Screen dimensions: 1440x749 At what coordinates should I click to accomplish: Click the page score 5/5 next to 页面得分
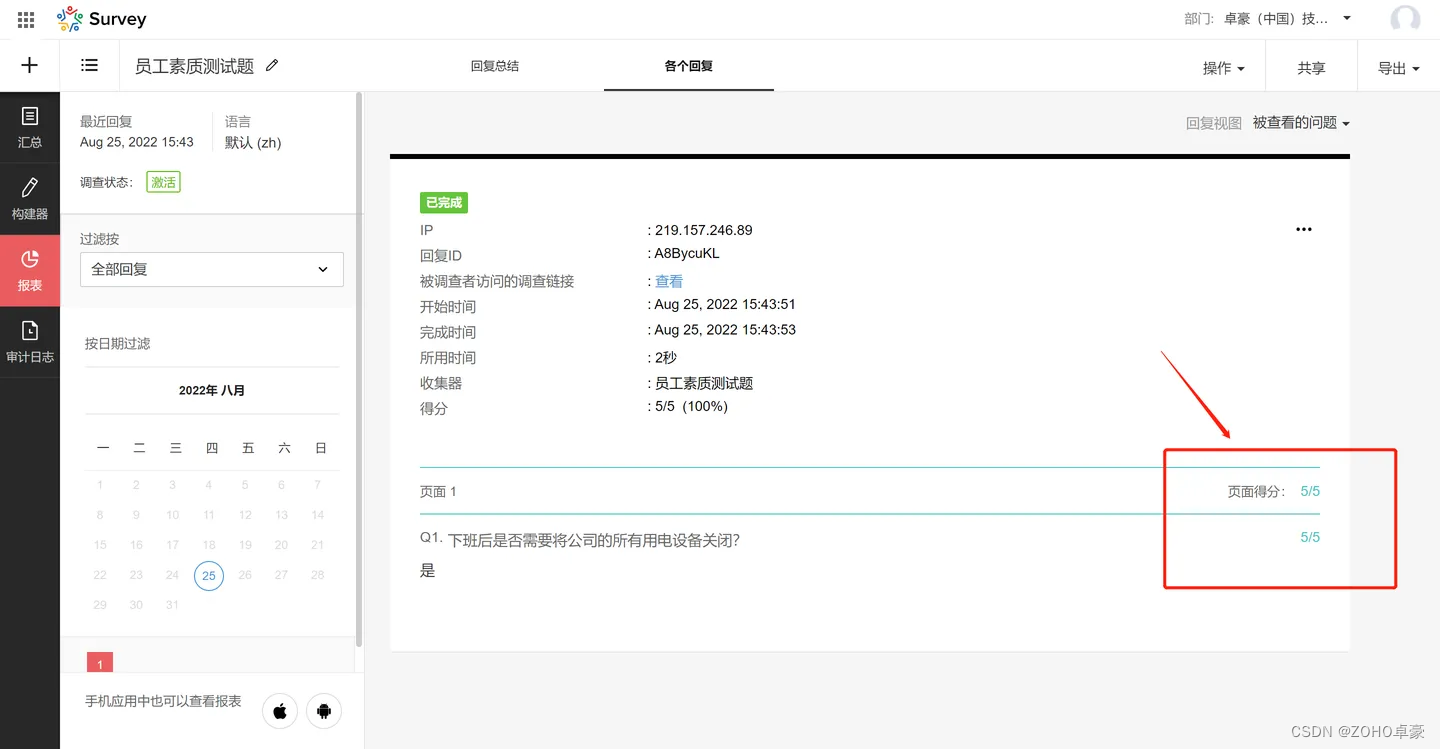tap(1310, 492)
